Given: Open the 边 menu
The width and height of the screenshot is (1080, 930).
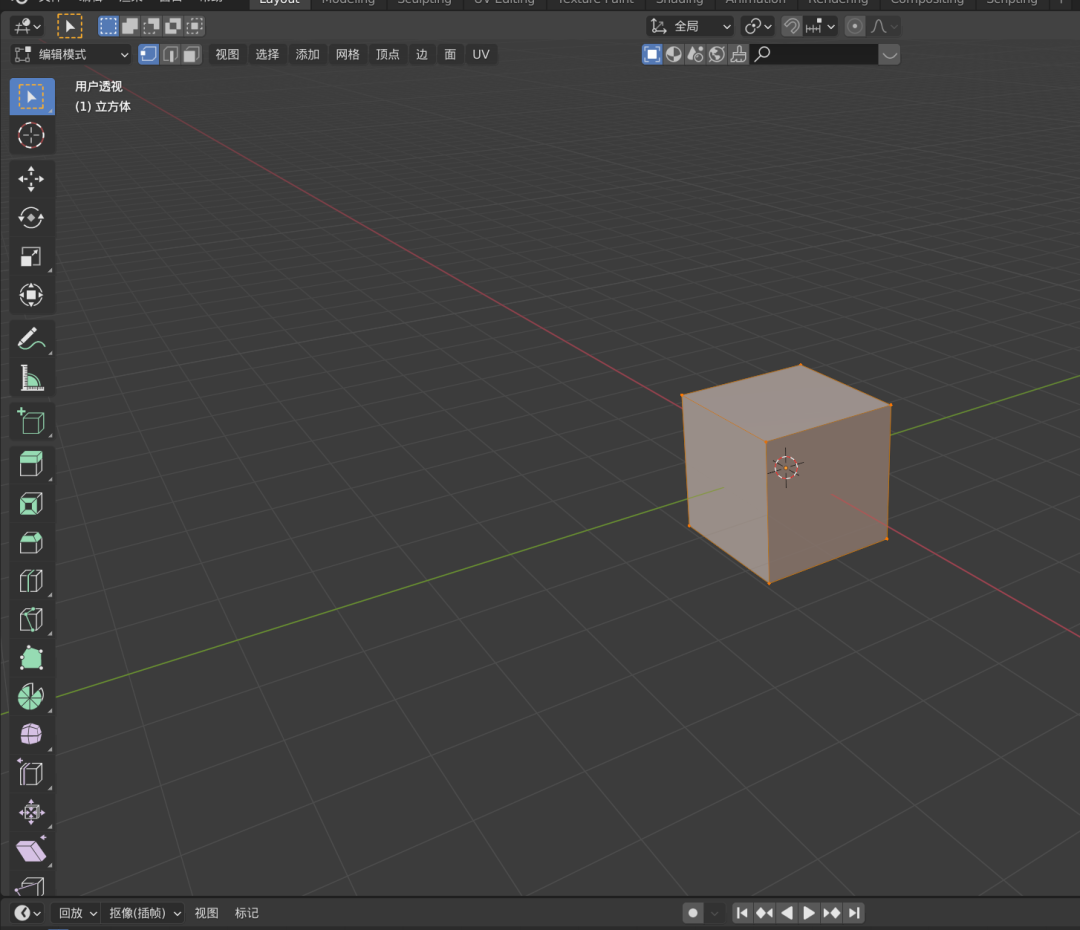Looking at the screenshot, I should point(422,54).
